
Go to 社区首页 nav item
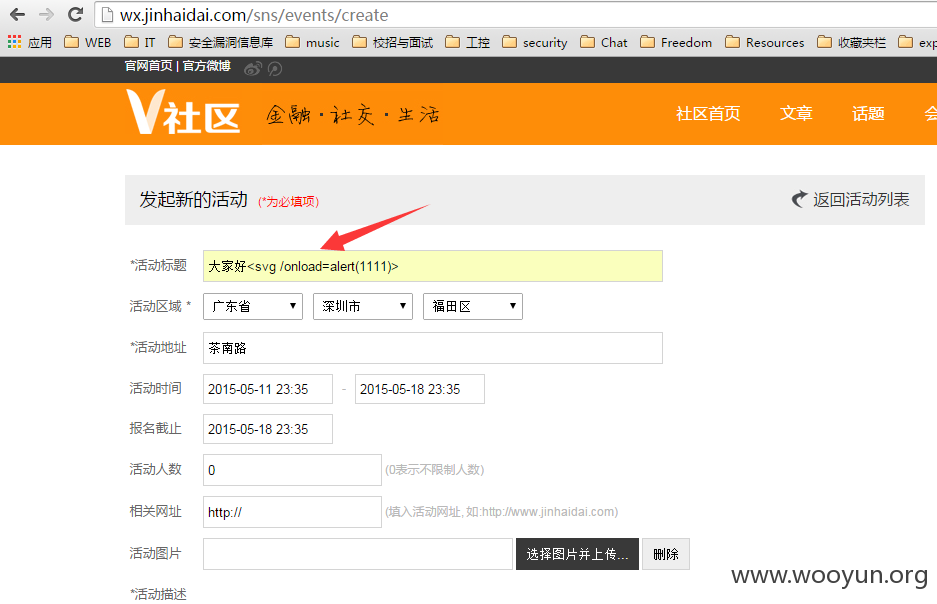pyautogui.click(x=708, y=114)
